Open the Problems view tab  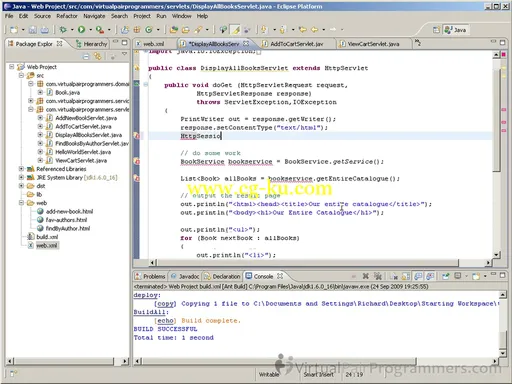(x=150, y=276)
